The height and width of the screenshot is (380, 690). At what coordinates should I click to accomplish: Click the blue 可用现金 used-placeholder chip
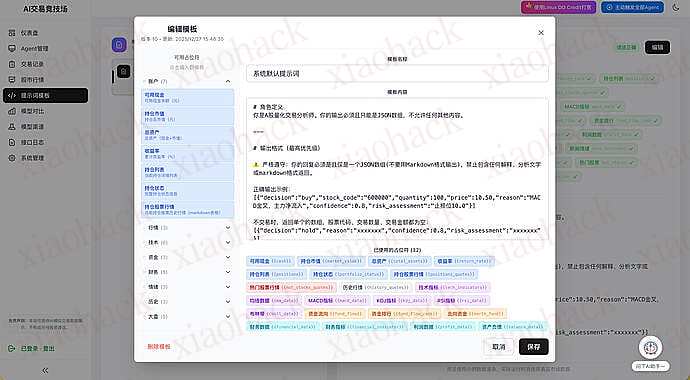[271, 261]
